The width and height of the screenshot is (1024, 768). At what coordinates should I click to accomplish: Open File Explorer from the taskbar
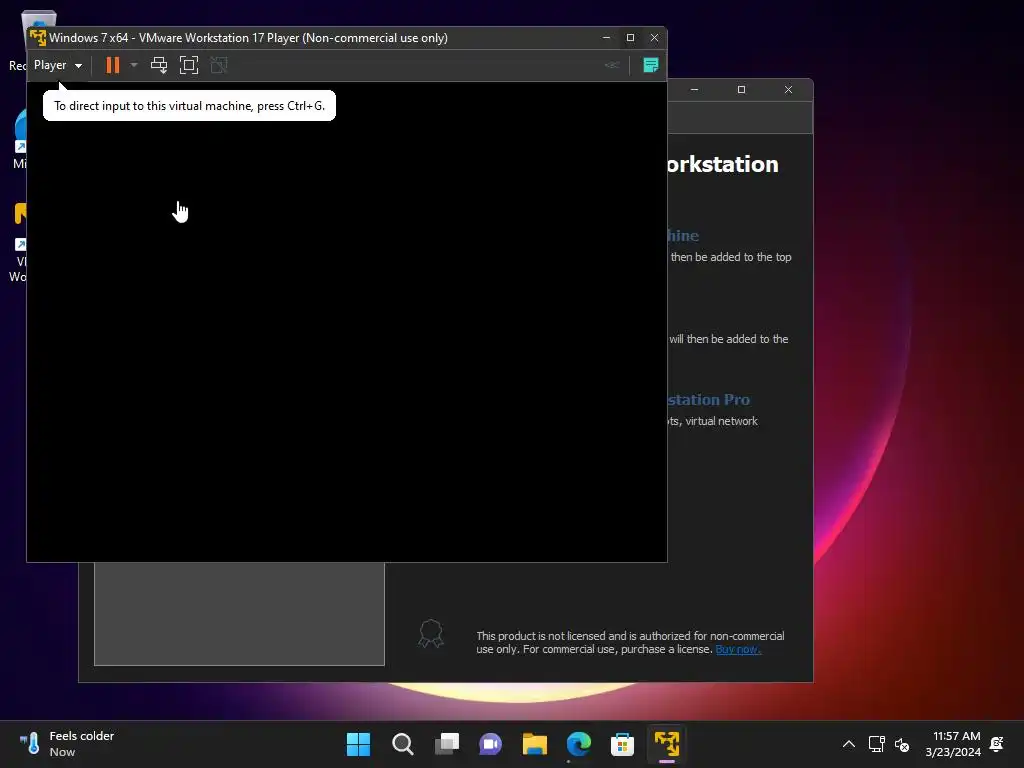tap(535, 744)
